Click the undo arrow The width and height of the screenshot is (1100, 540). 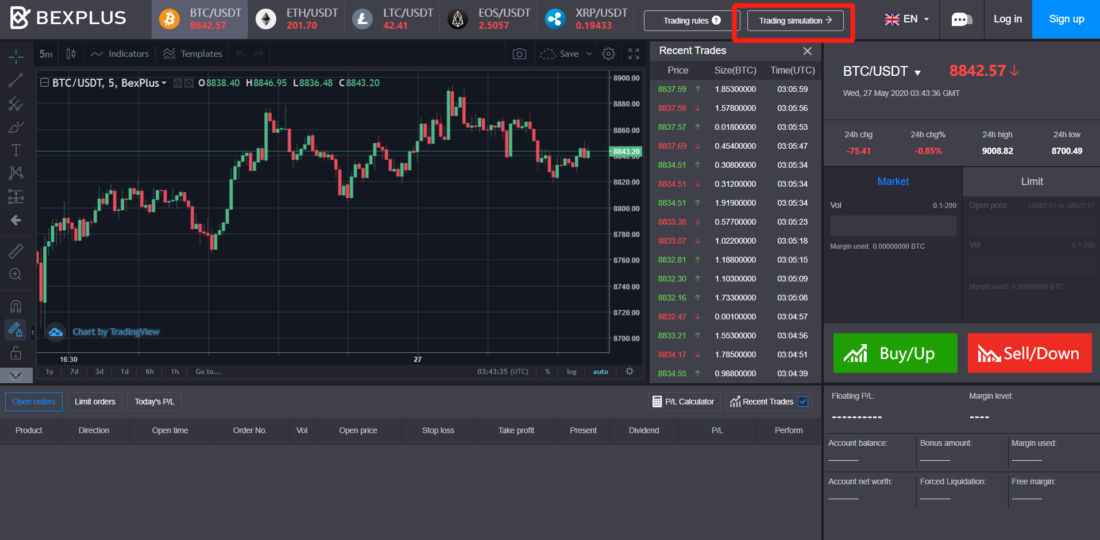241,53
